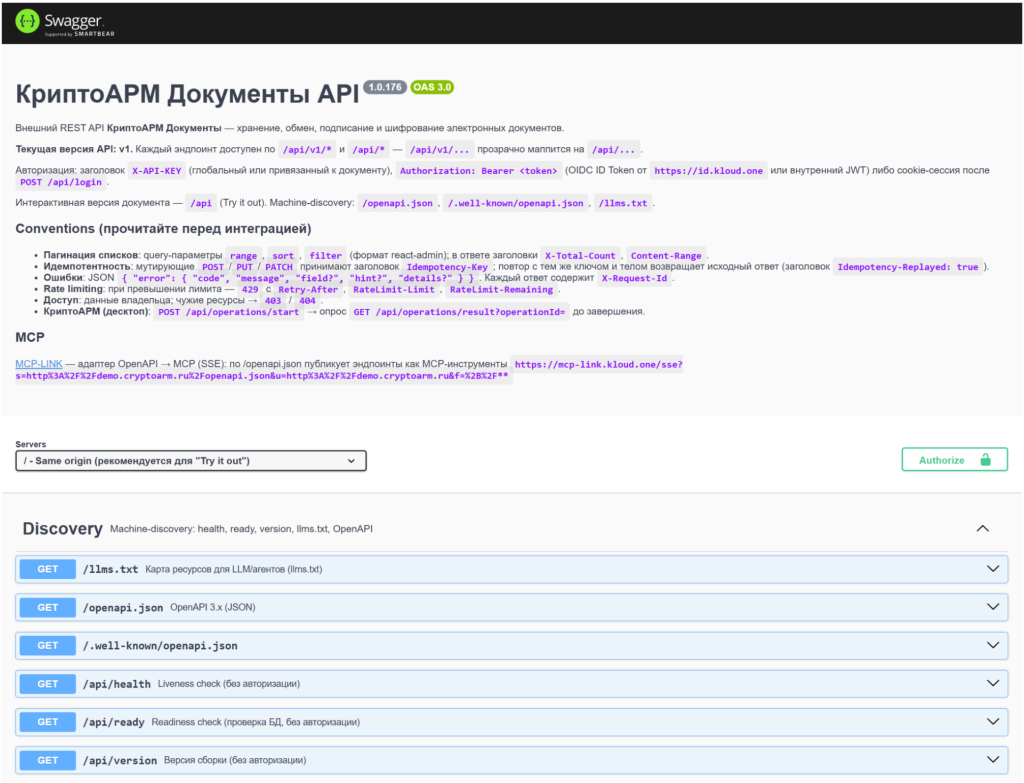Click the Authorize button
1024x783 pixels.
pos(954,460)
